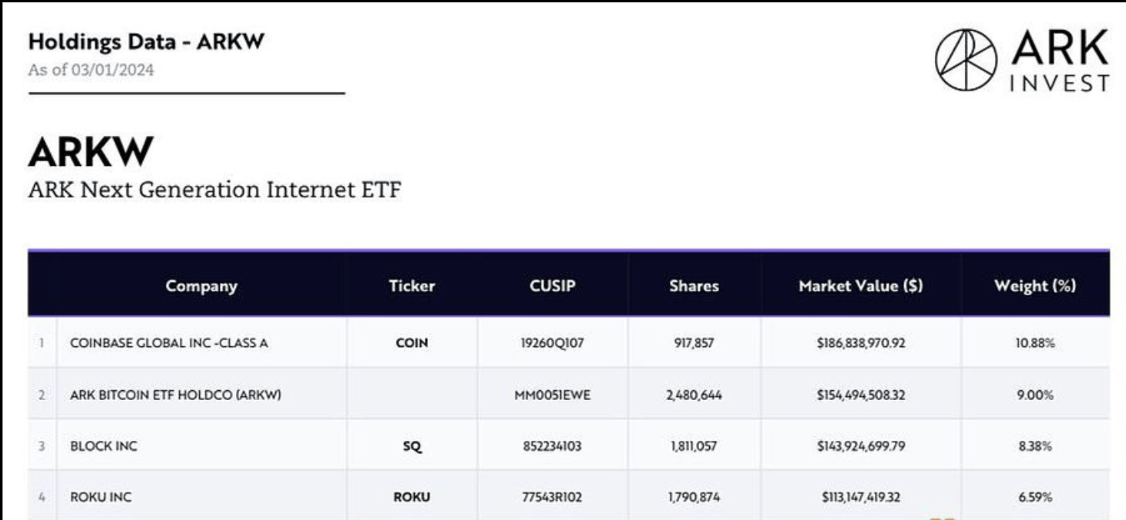The width and height of the screenshot is (1126, 520).
Task: Select the COINBASE GLOBAL INC row name
Action: pyautogui.click(x=169, y=343)
